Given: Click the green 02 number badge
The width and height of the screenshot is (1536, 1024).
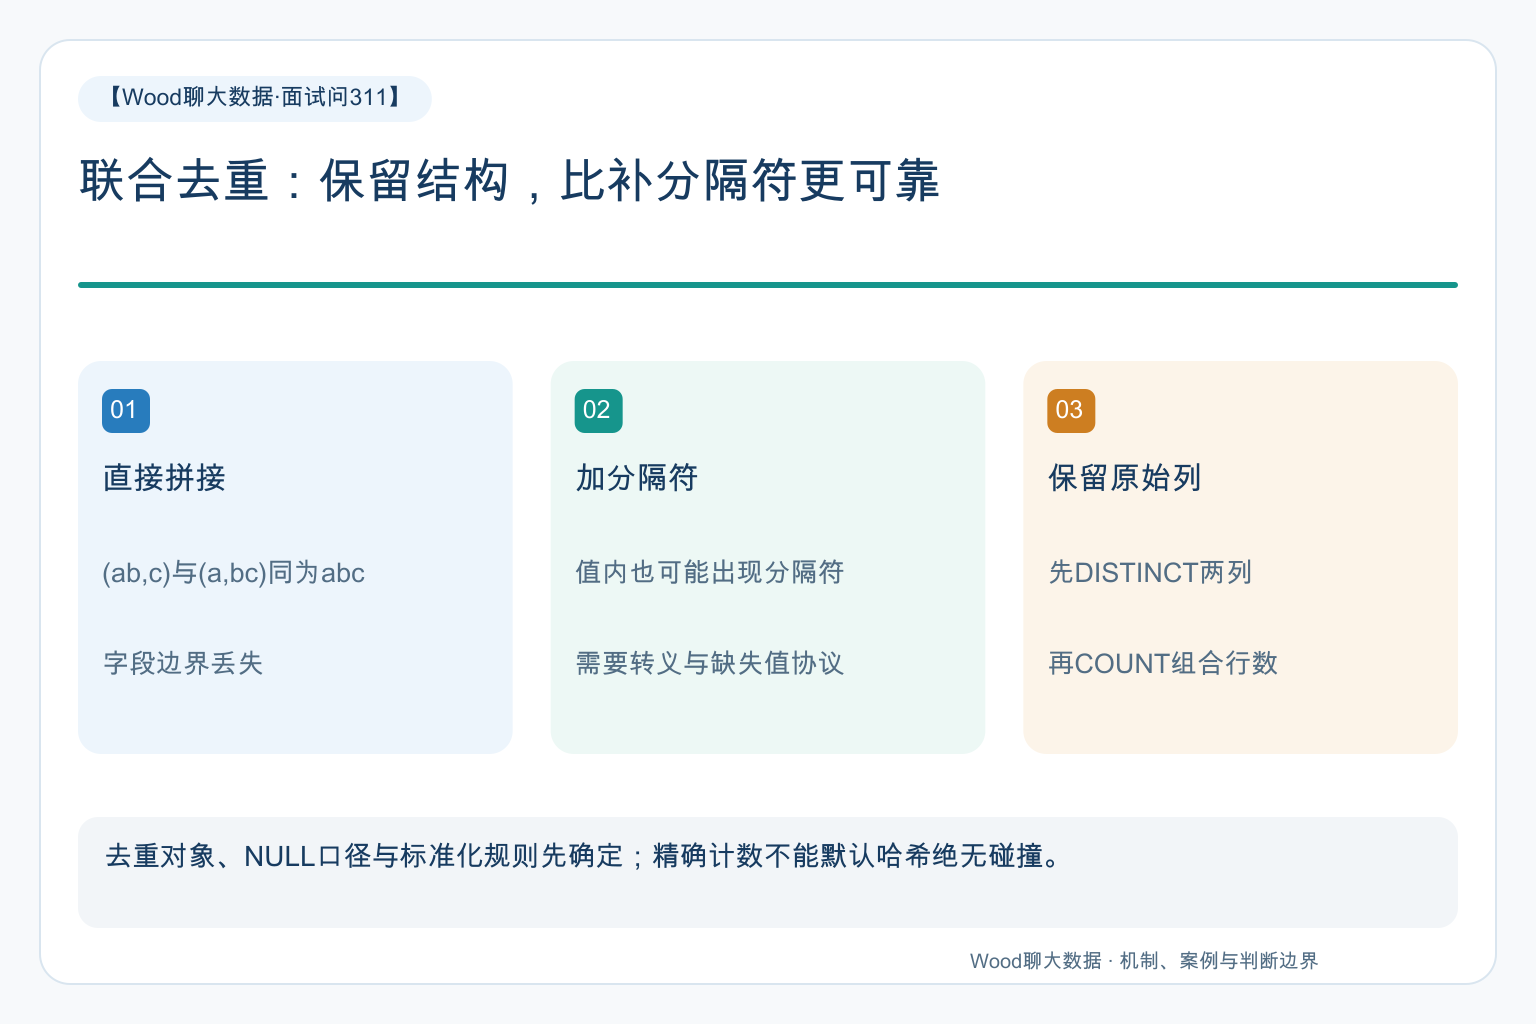Looking at the screenshot, I should pyautogui.click(x=599, y=410).
